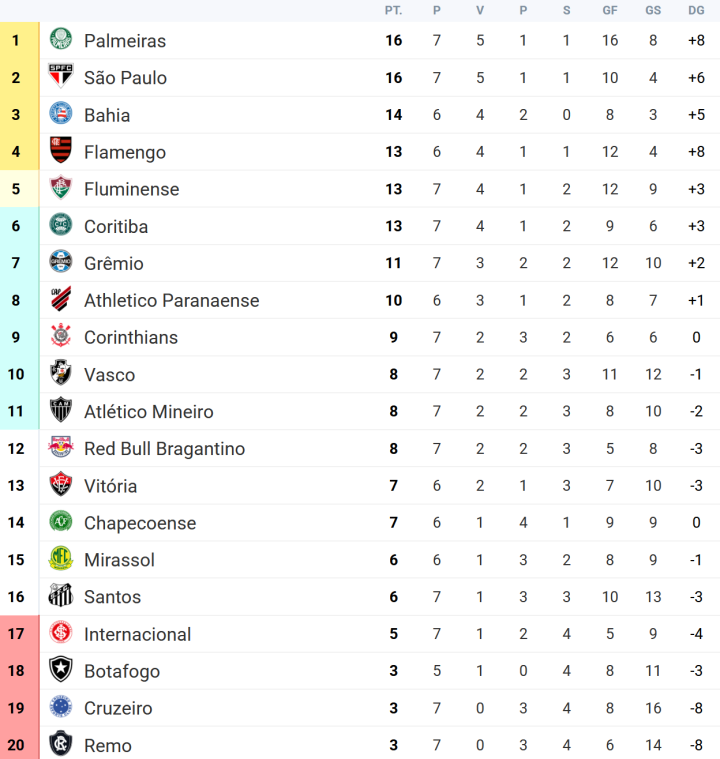Click the Flamengo club crest
720x759 pixels.
(x=61, y=151)
